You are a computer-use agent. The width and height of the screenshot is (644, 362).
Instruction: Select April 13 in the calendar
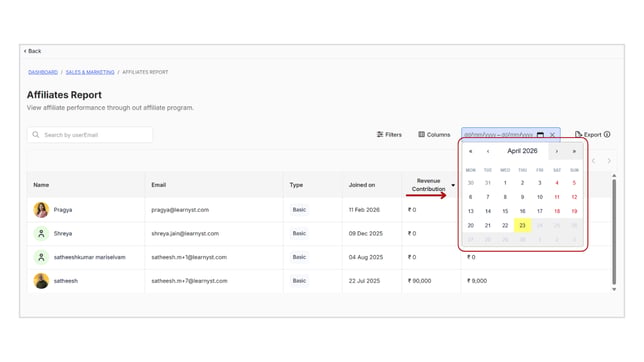pyautogui.click(x=471, y=211)
